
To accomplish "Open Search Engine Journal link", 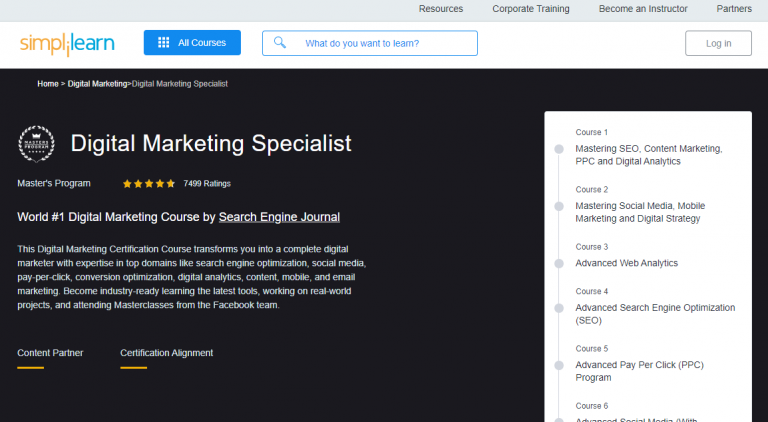I will coord(279,217).
